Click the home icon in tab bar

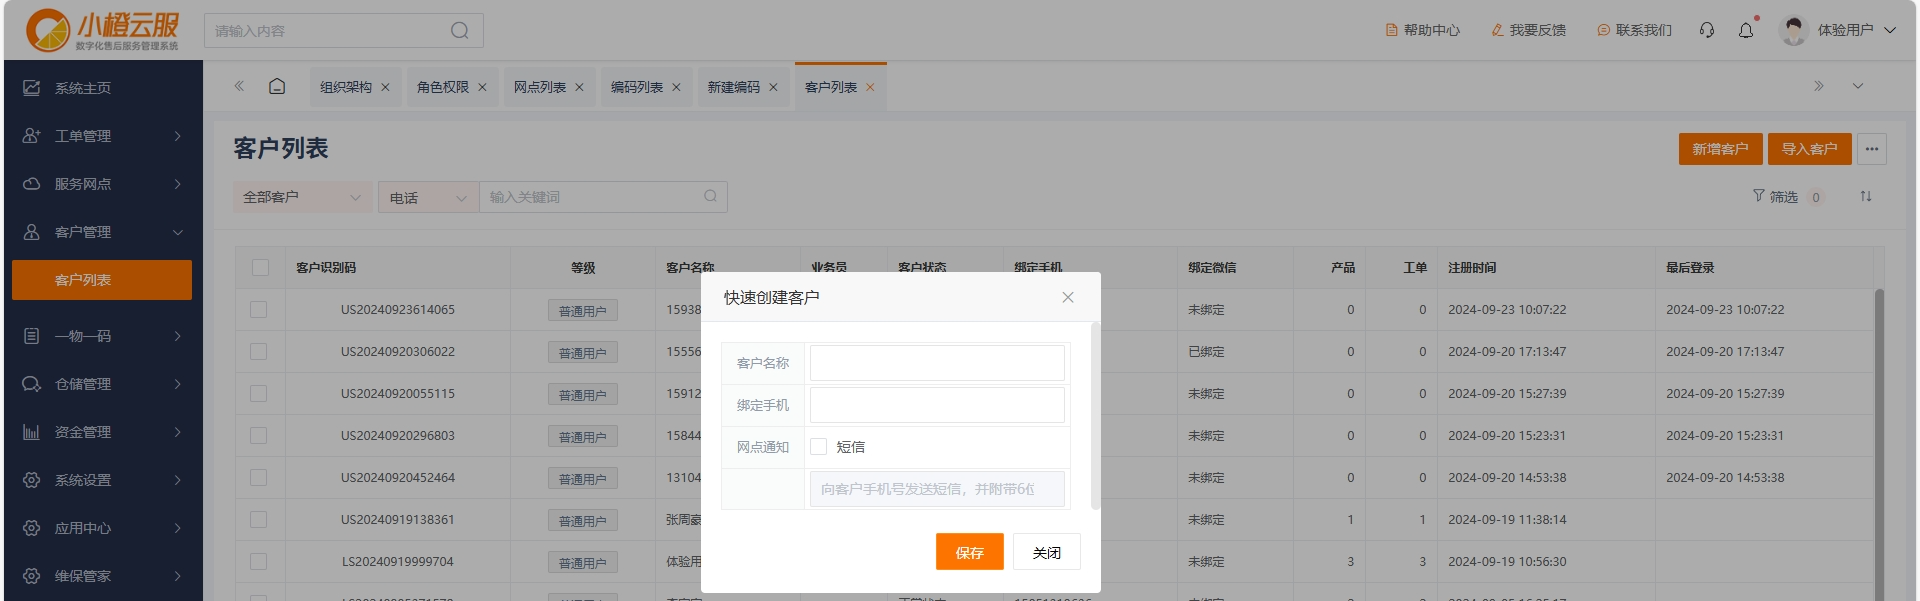[x=277, y=87]
